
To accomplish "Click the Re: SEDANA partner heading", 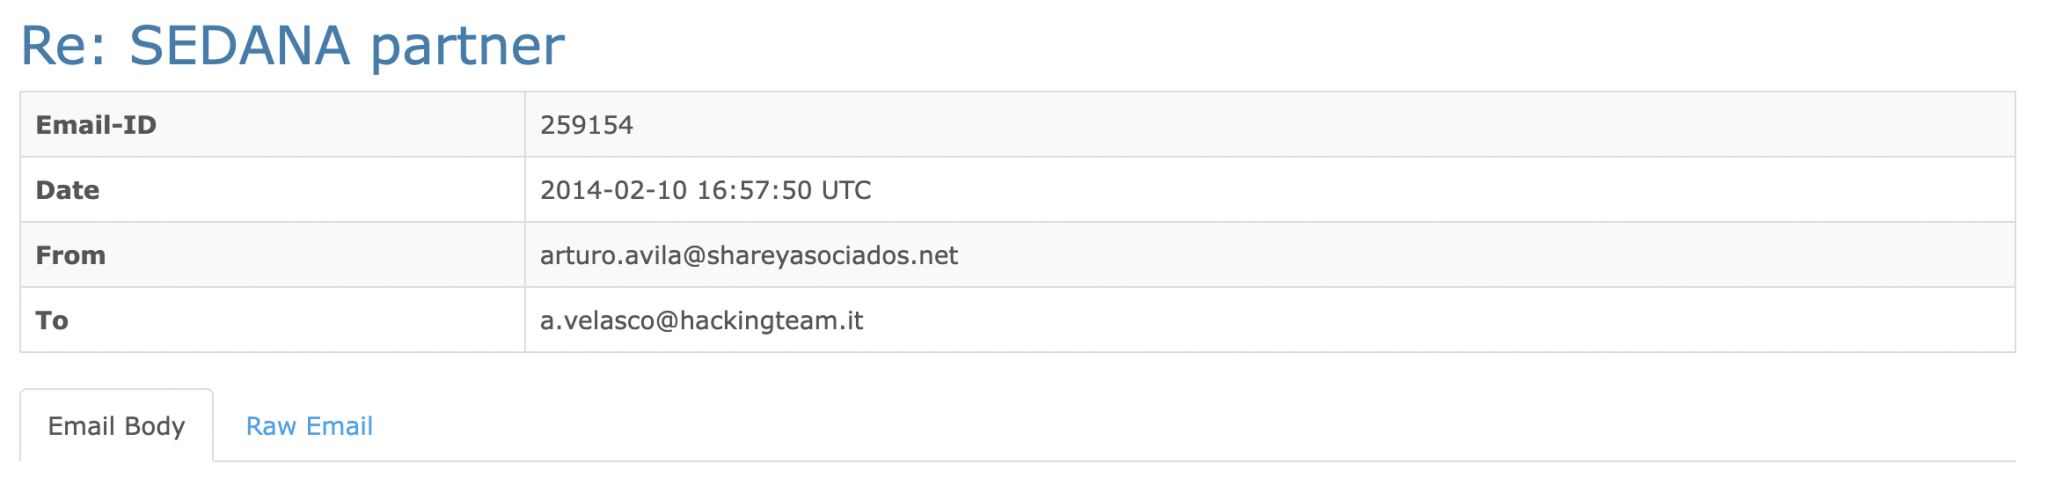I will (x=293, y=46).
